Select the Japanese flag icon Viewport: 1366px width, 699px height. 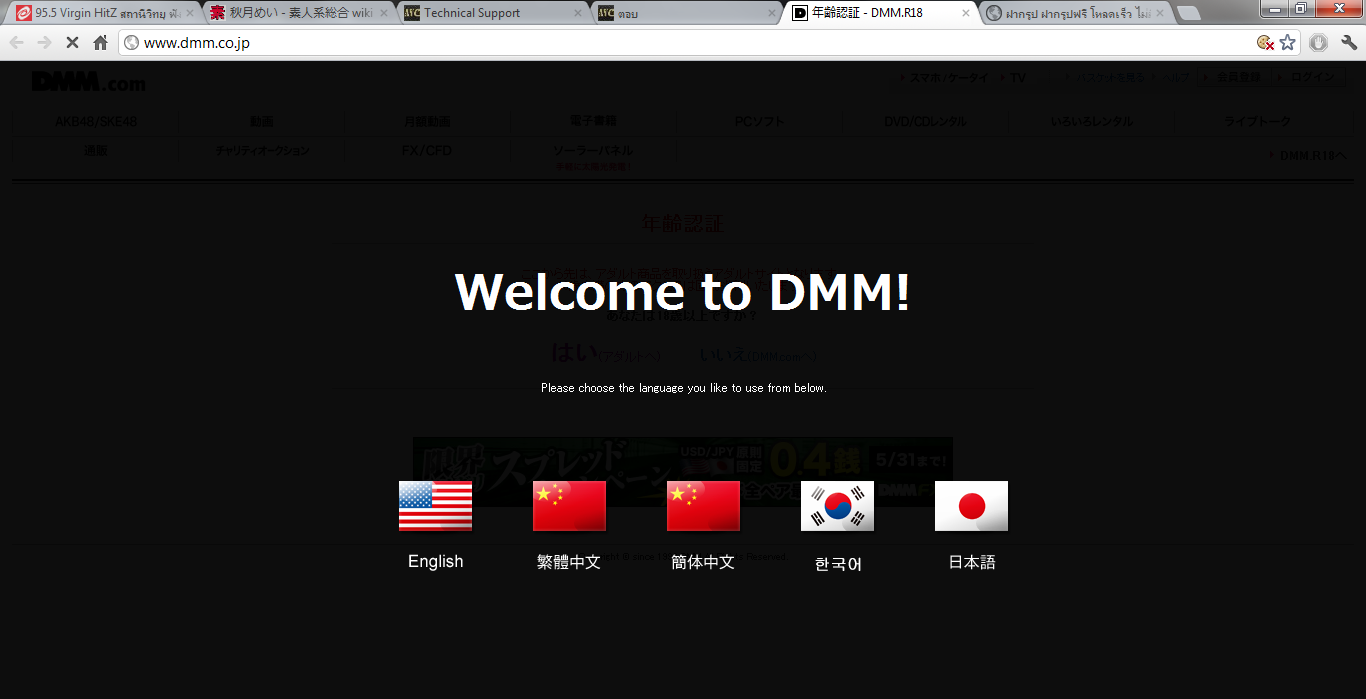coord(971,506)
